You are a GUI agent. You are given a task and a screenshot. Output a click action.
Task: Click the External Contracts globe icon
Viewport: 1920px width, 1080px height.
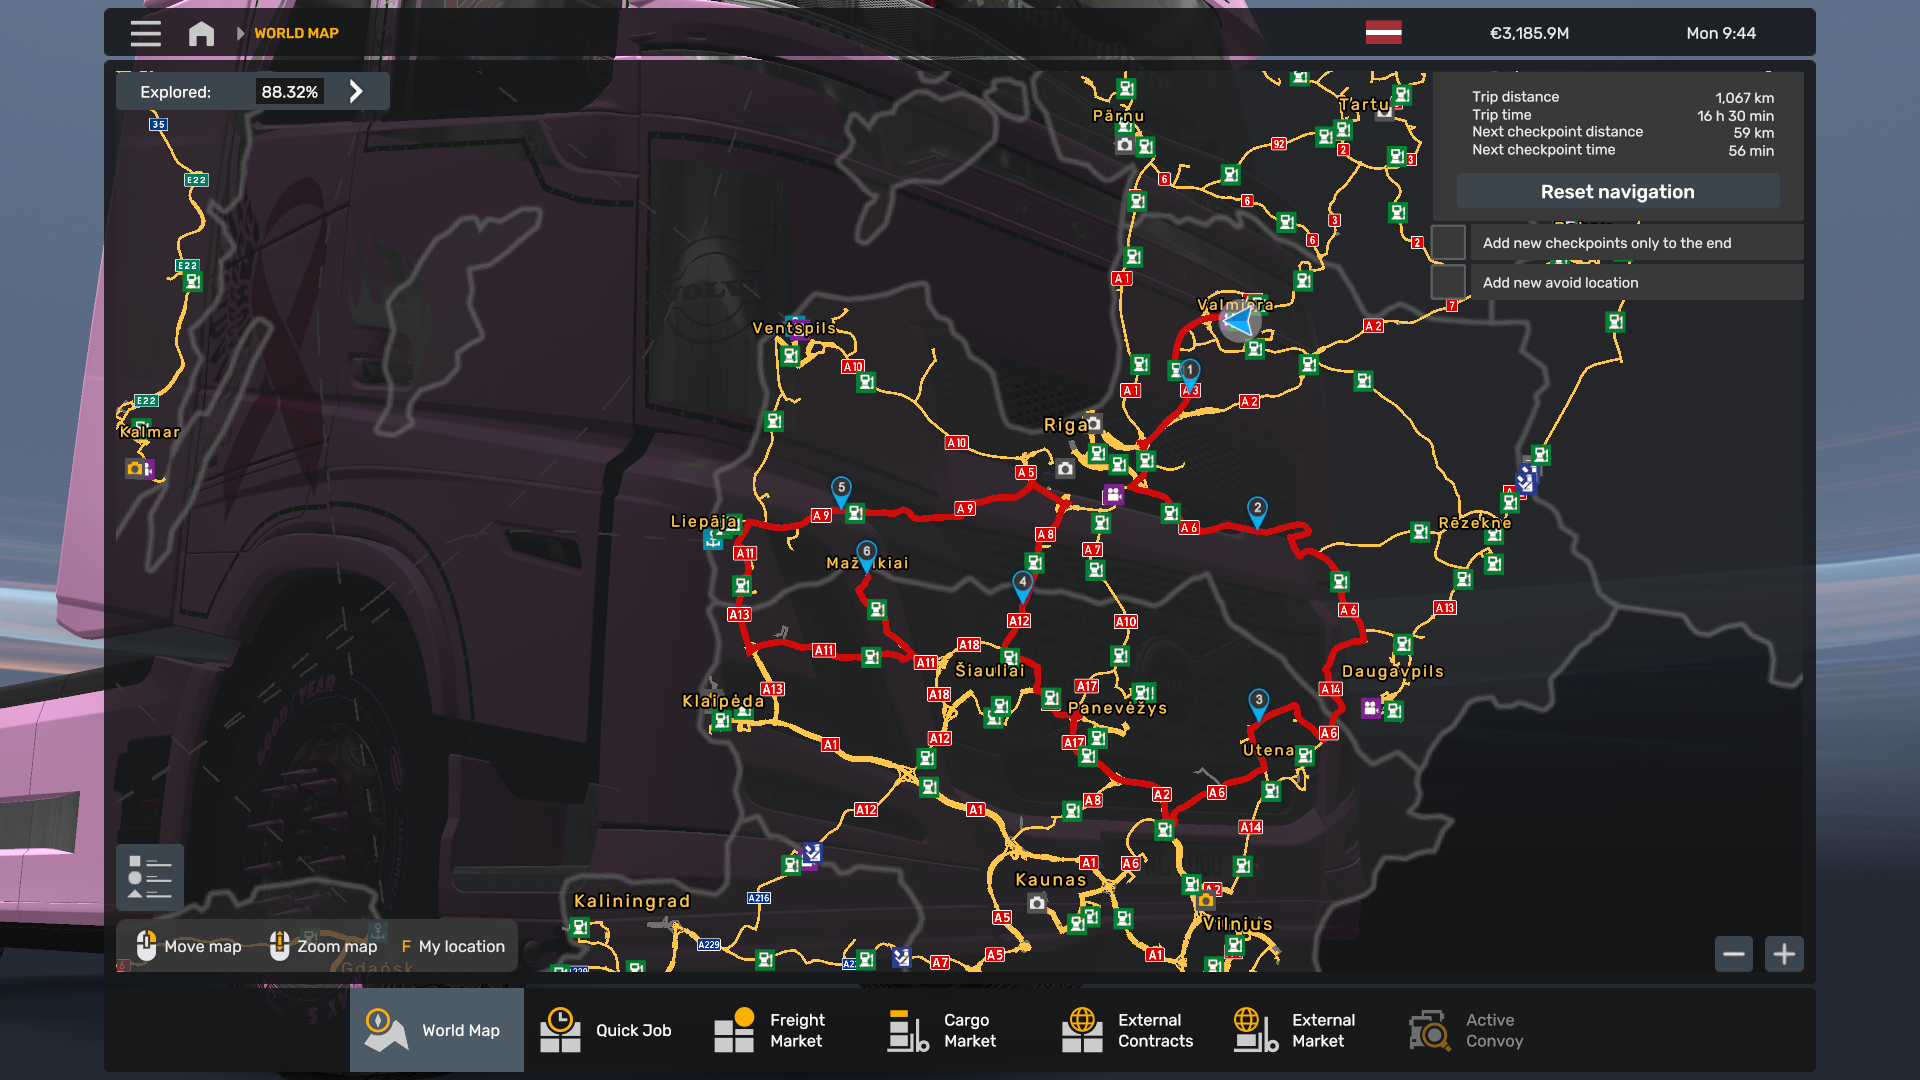click(x=1081, y=1030)
